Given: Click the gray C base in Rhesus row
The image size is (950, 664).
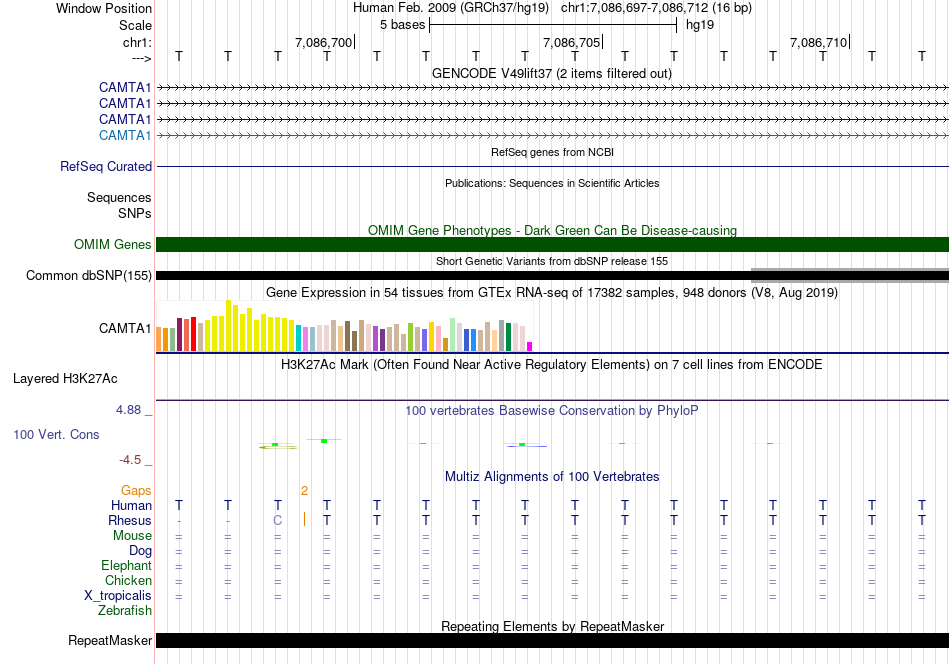Looking at the screenshot, I should click(277, 520).
